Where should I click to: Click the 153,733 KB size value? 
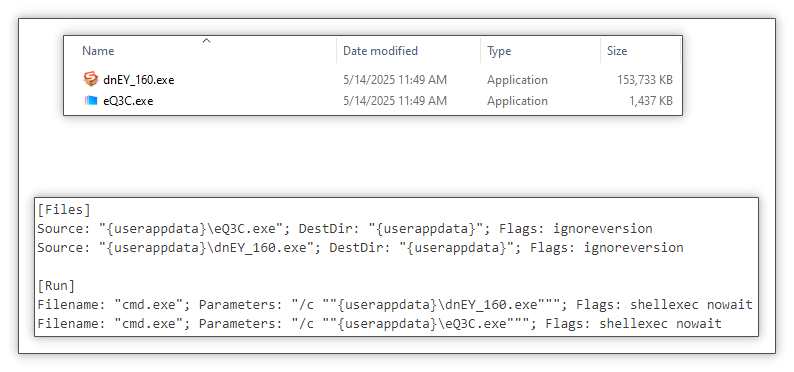pos(645,80)
